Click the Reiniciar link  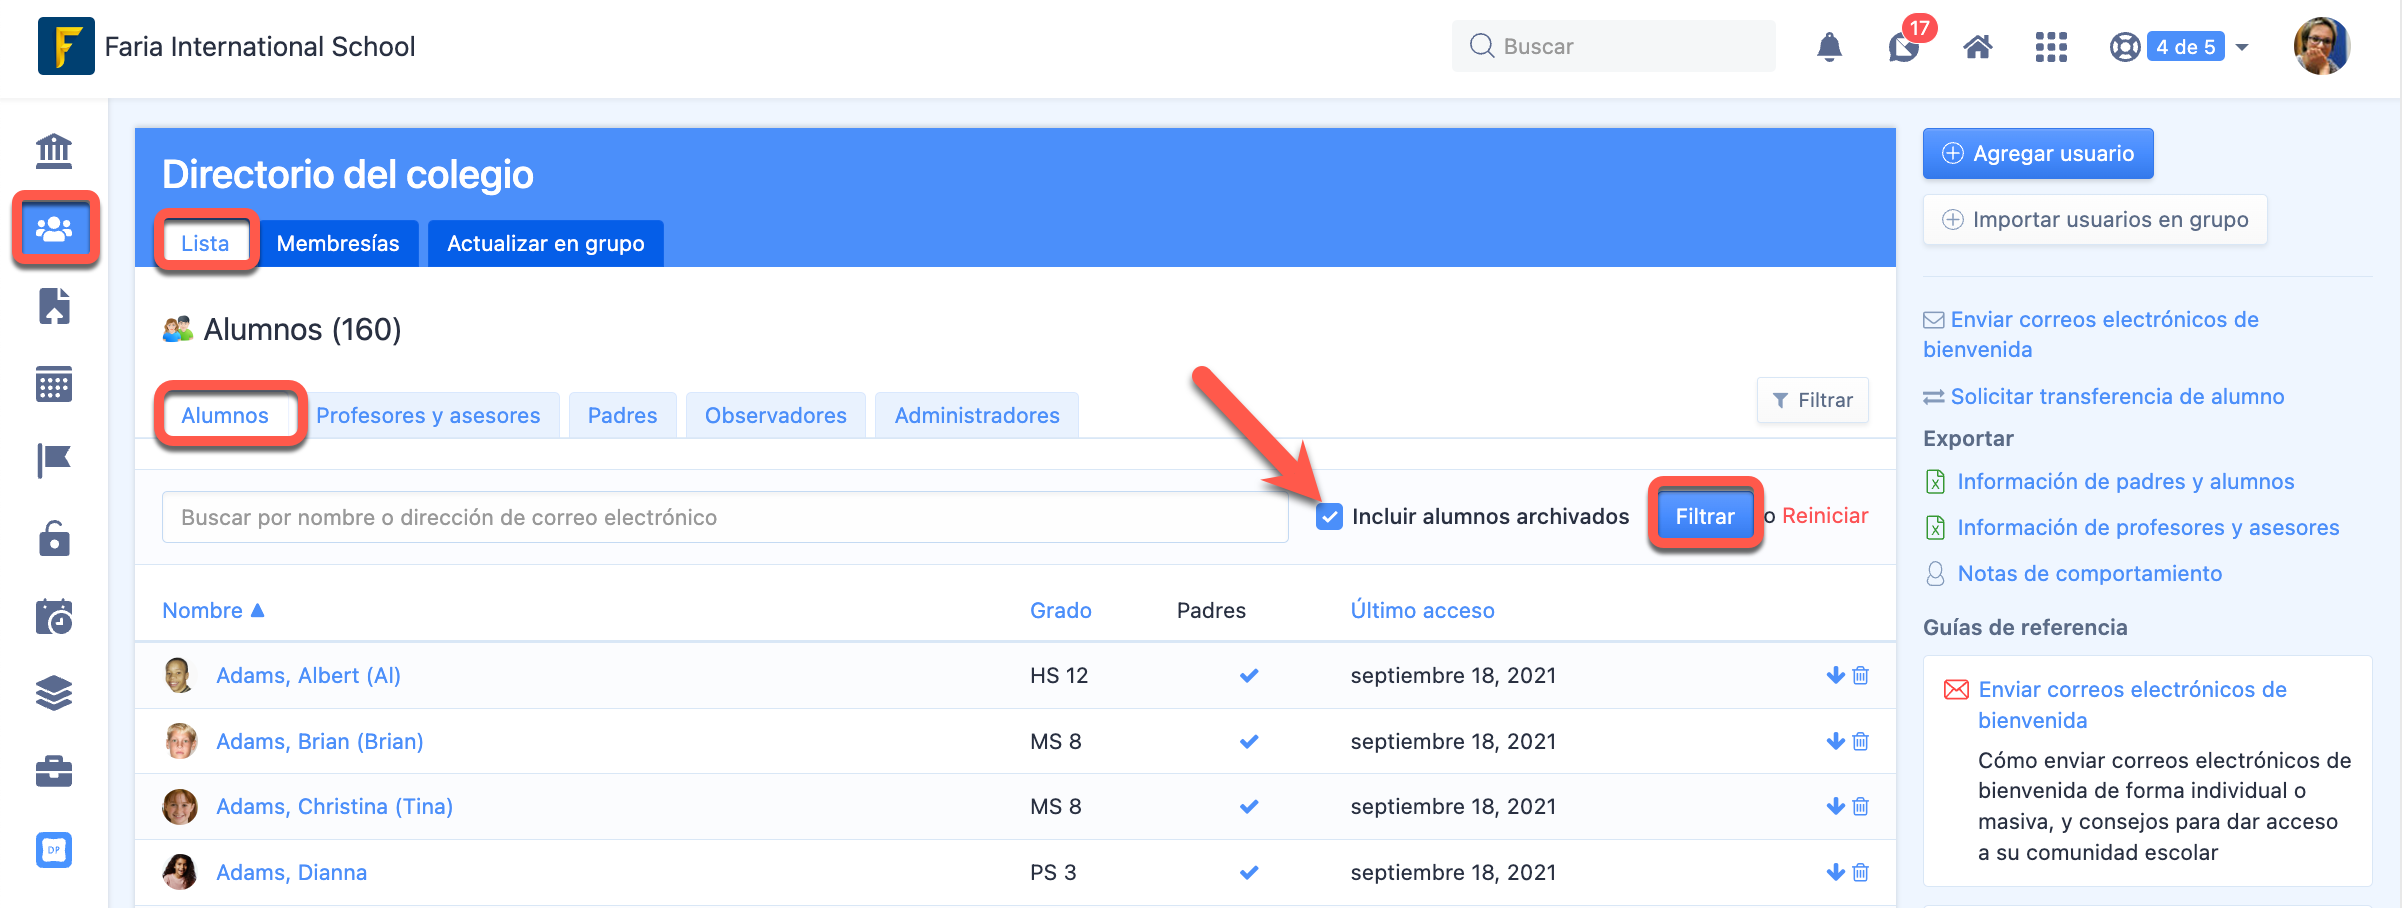tap(1825, 516)
